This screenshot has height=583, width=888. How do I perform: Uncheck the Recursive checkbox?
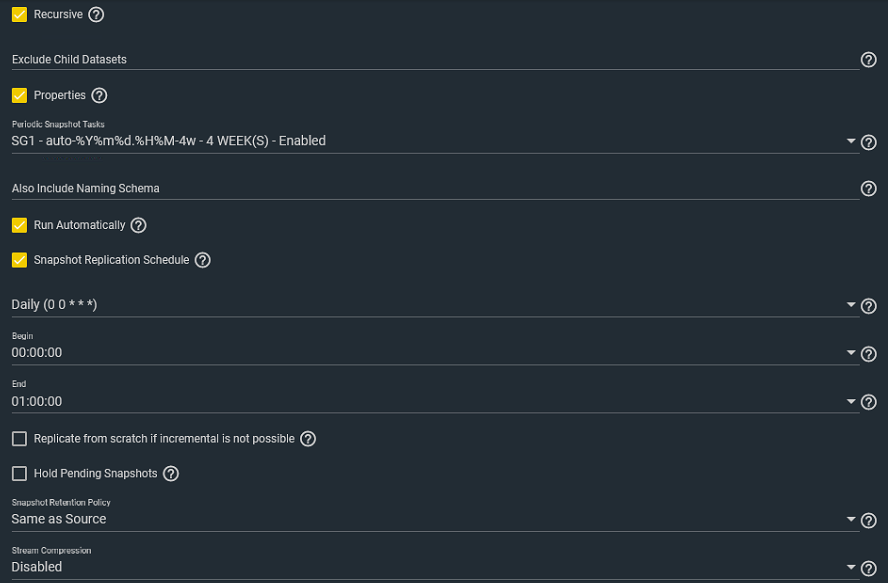19,14
